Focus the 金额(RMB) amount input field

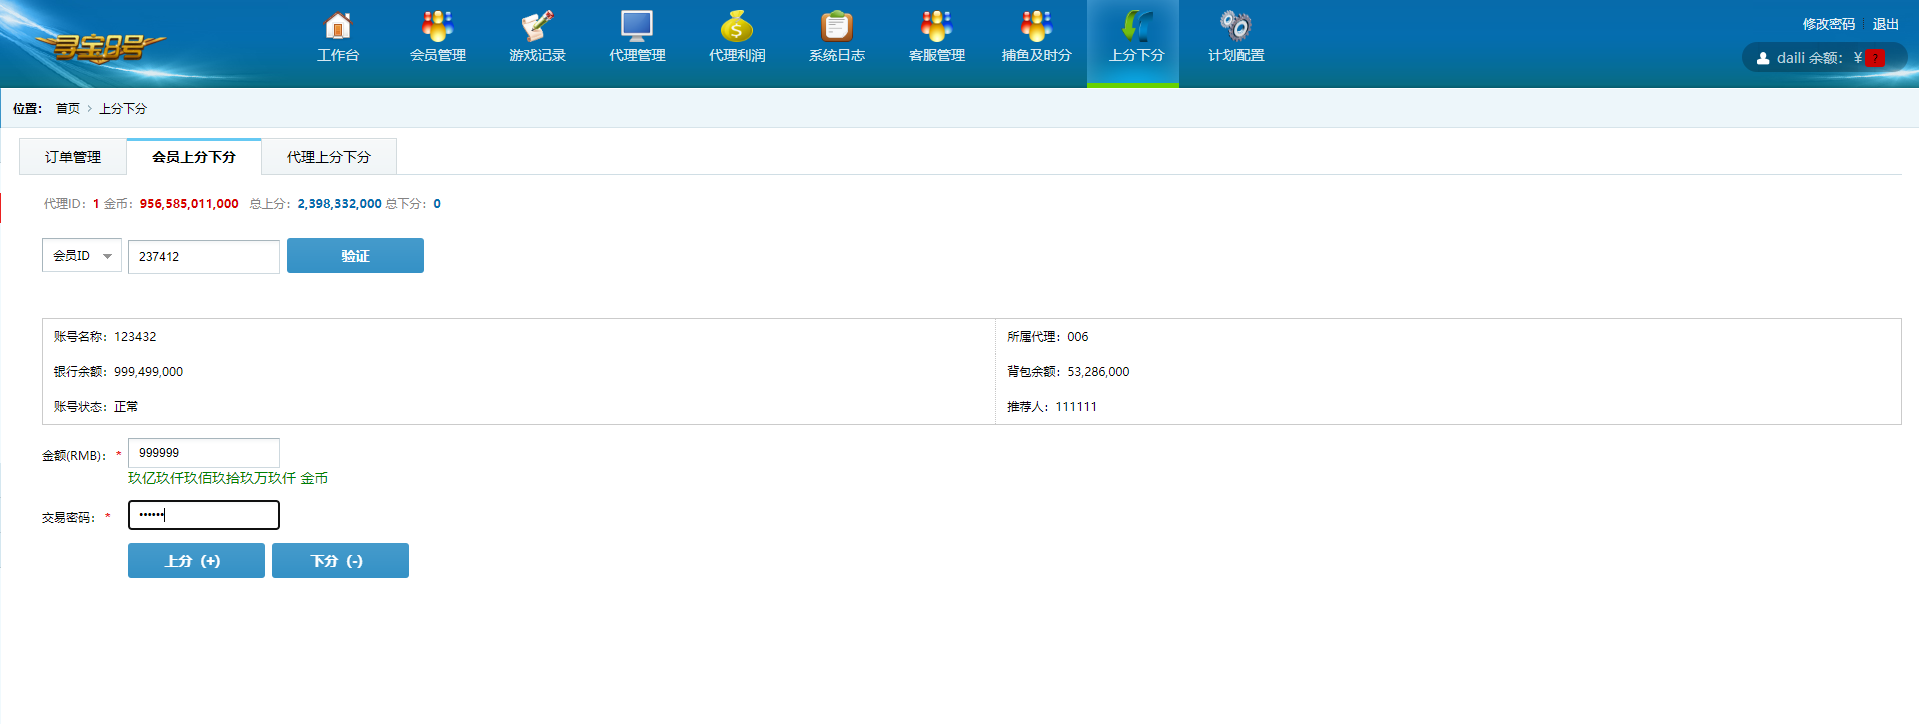204,453
